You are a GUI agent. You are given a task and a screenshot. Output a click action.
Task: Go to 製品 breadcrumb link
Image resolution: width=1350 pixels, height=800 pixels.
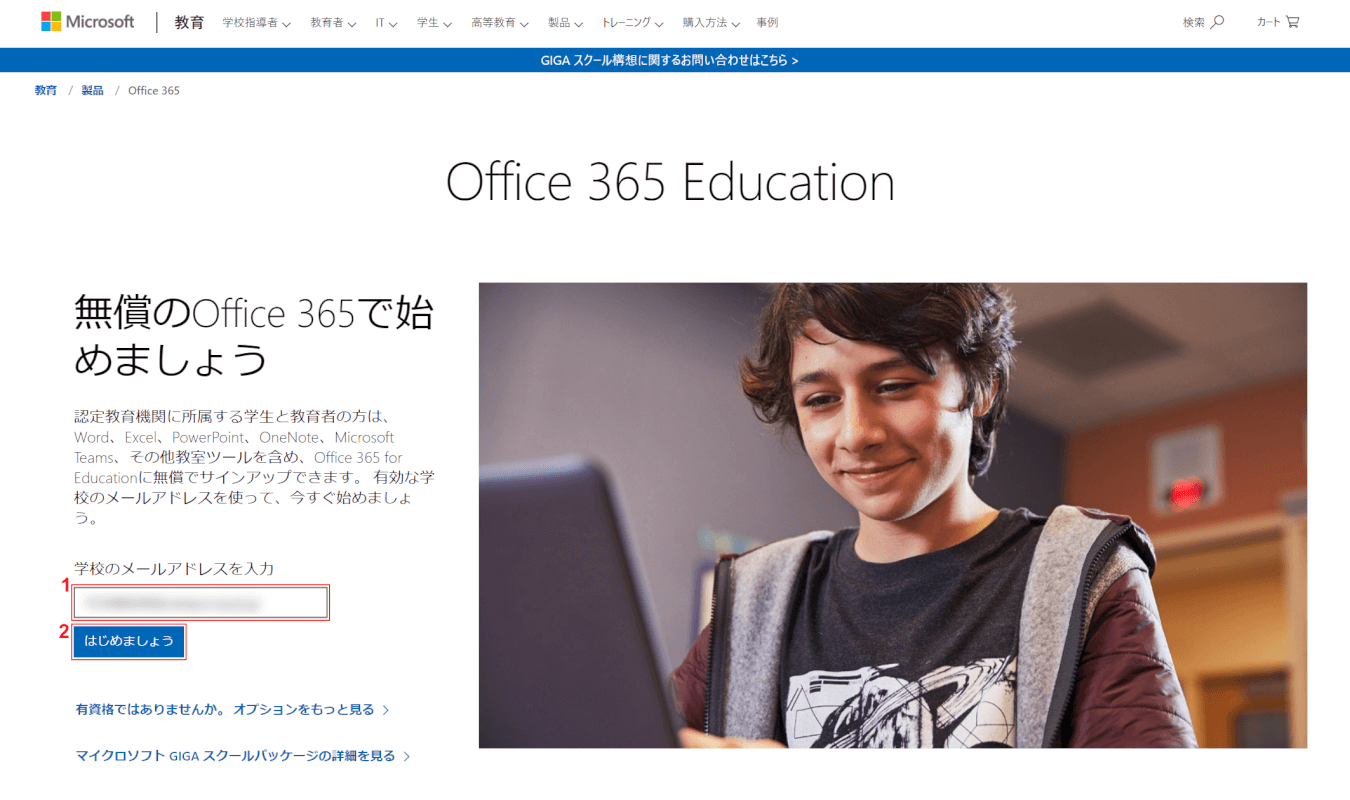[93, 90]
